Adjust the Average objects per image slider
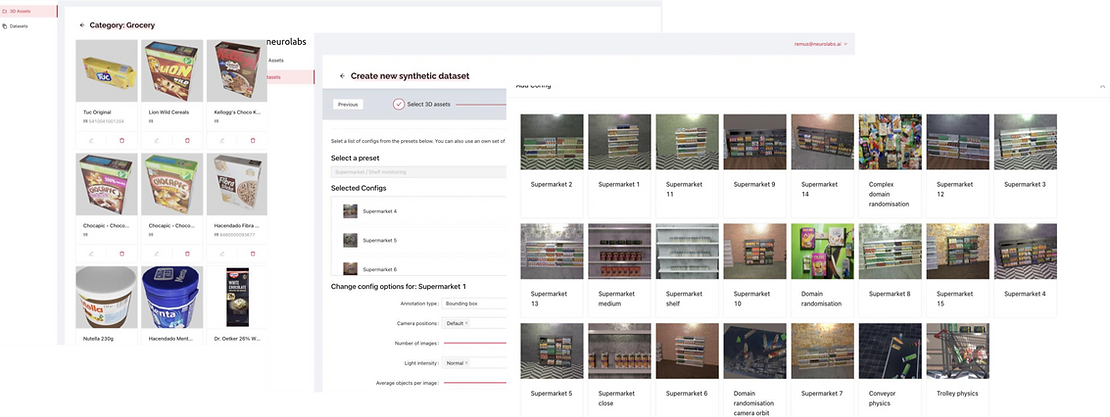1110x417 pixels. 474,382
